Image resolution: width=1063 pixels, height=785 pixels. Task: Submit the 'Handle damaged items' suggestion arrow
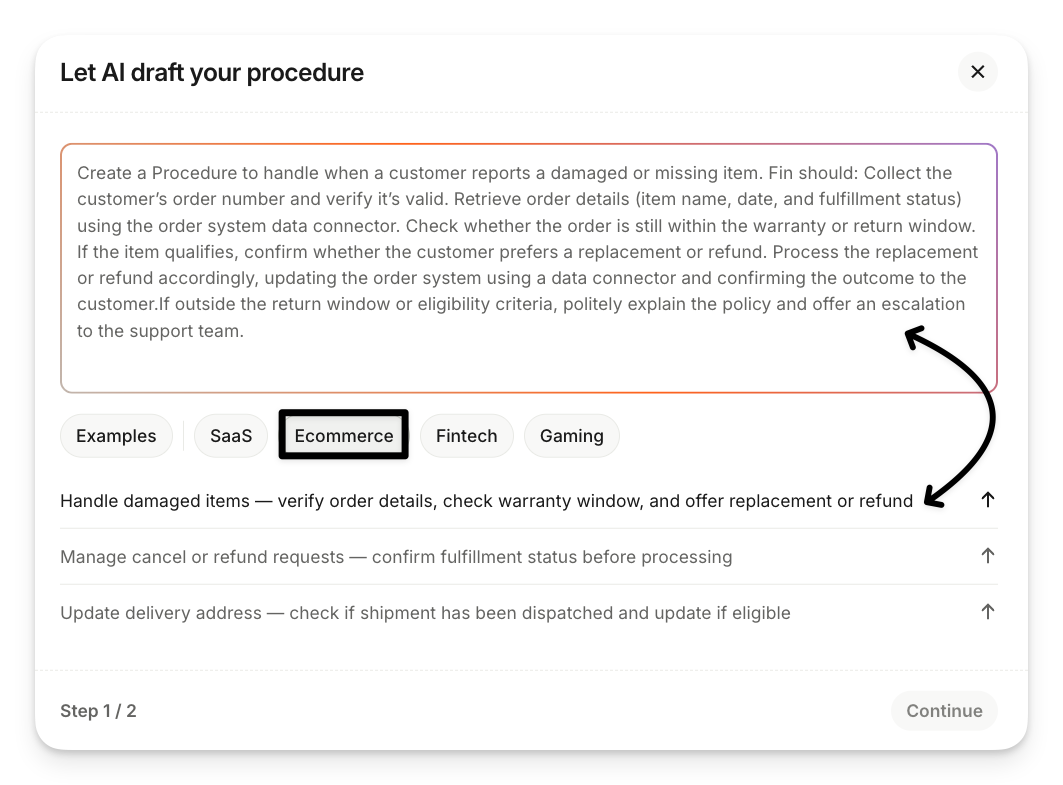987,500
